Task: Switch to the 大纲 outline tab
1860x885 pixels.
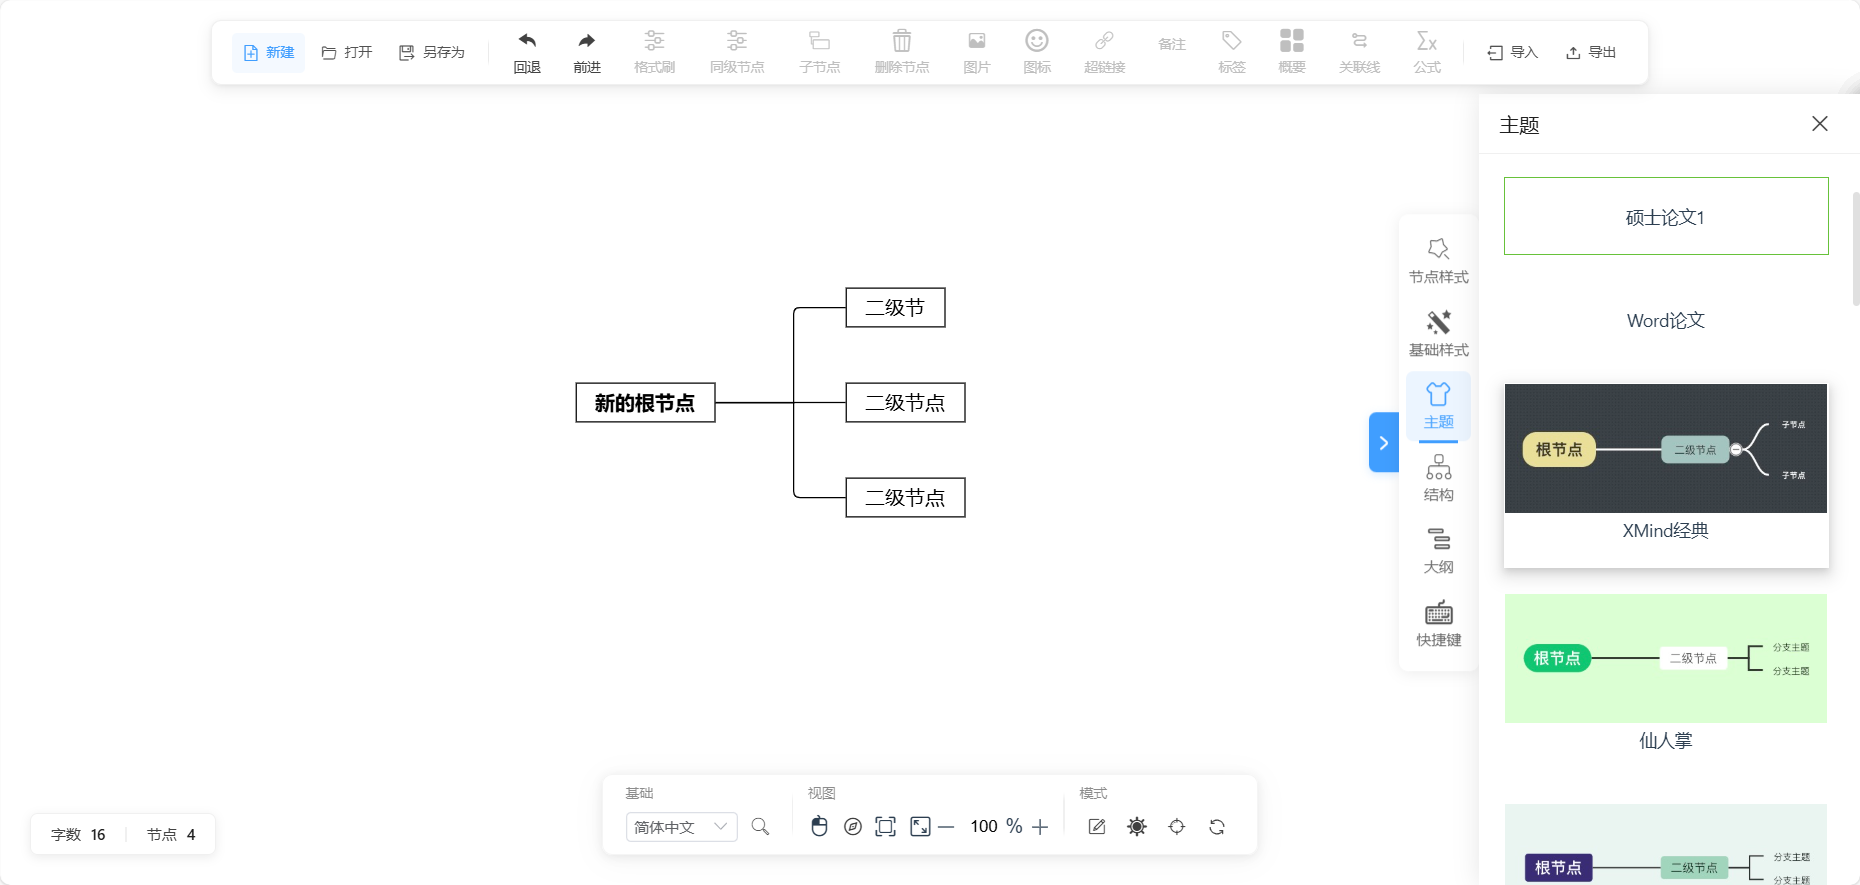Action: tap(1438, 551)
